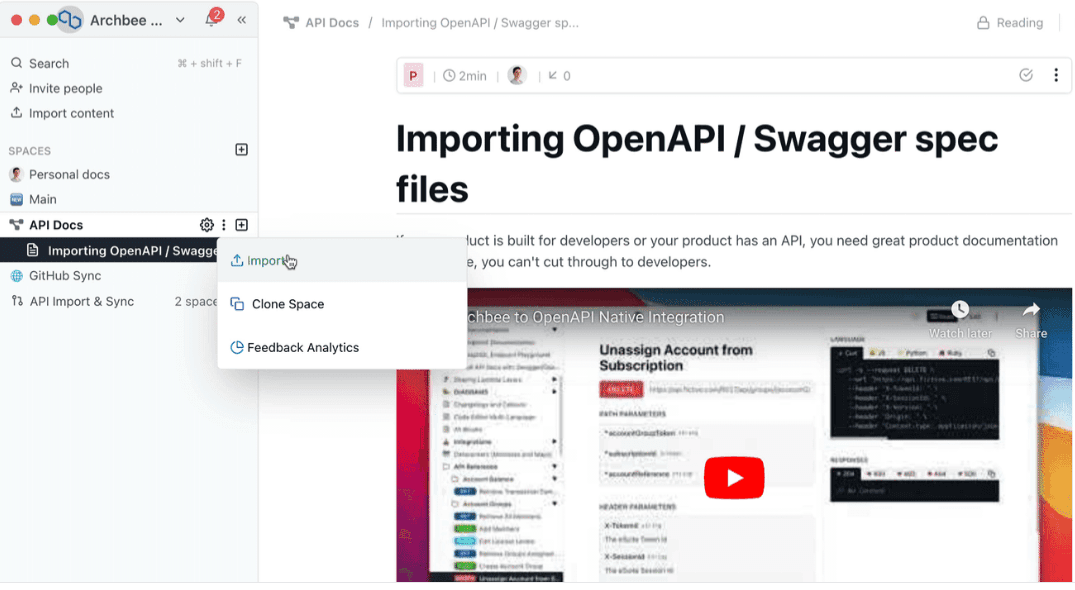The image size is (1075, 590).
Task: Choose Clone Space from the menu
Action: (287, 304)
